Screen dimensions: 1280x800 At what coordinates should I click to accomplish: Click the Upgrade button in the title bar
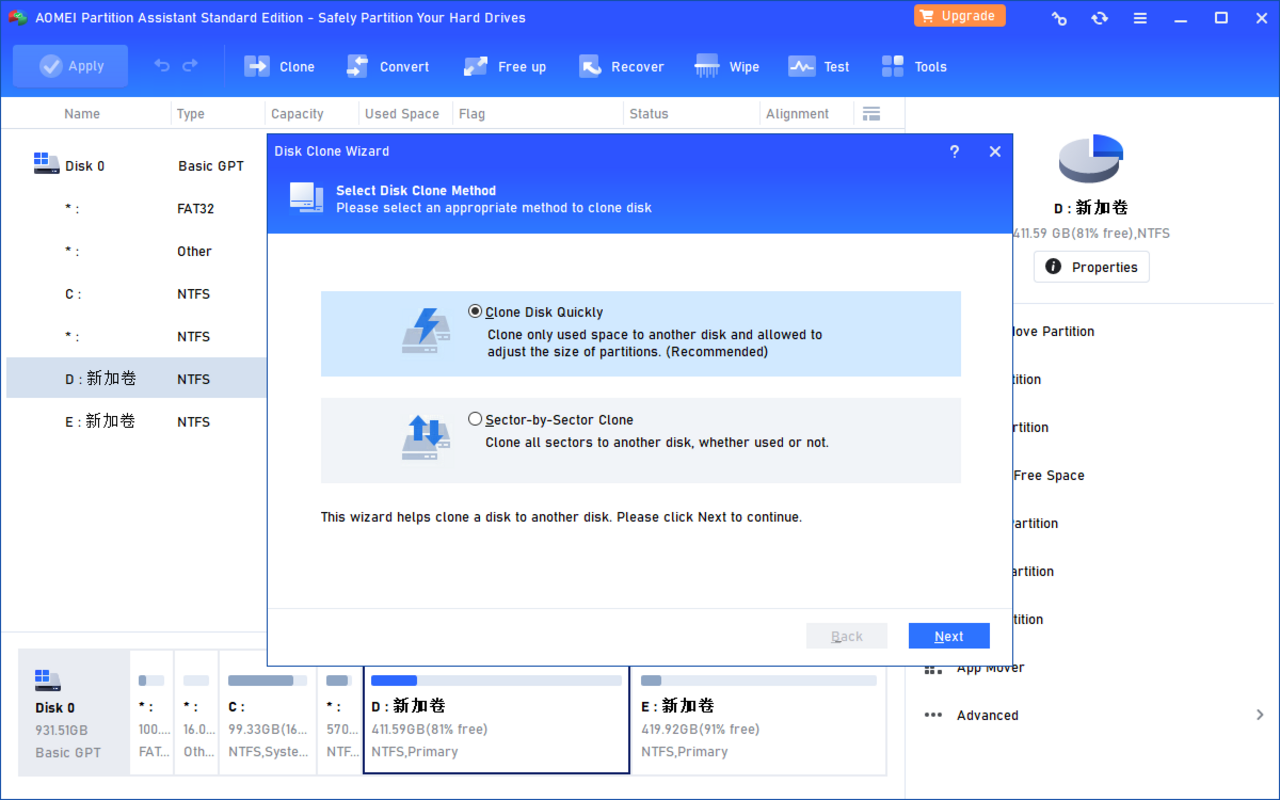[x=959, y=16]
